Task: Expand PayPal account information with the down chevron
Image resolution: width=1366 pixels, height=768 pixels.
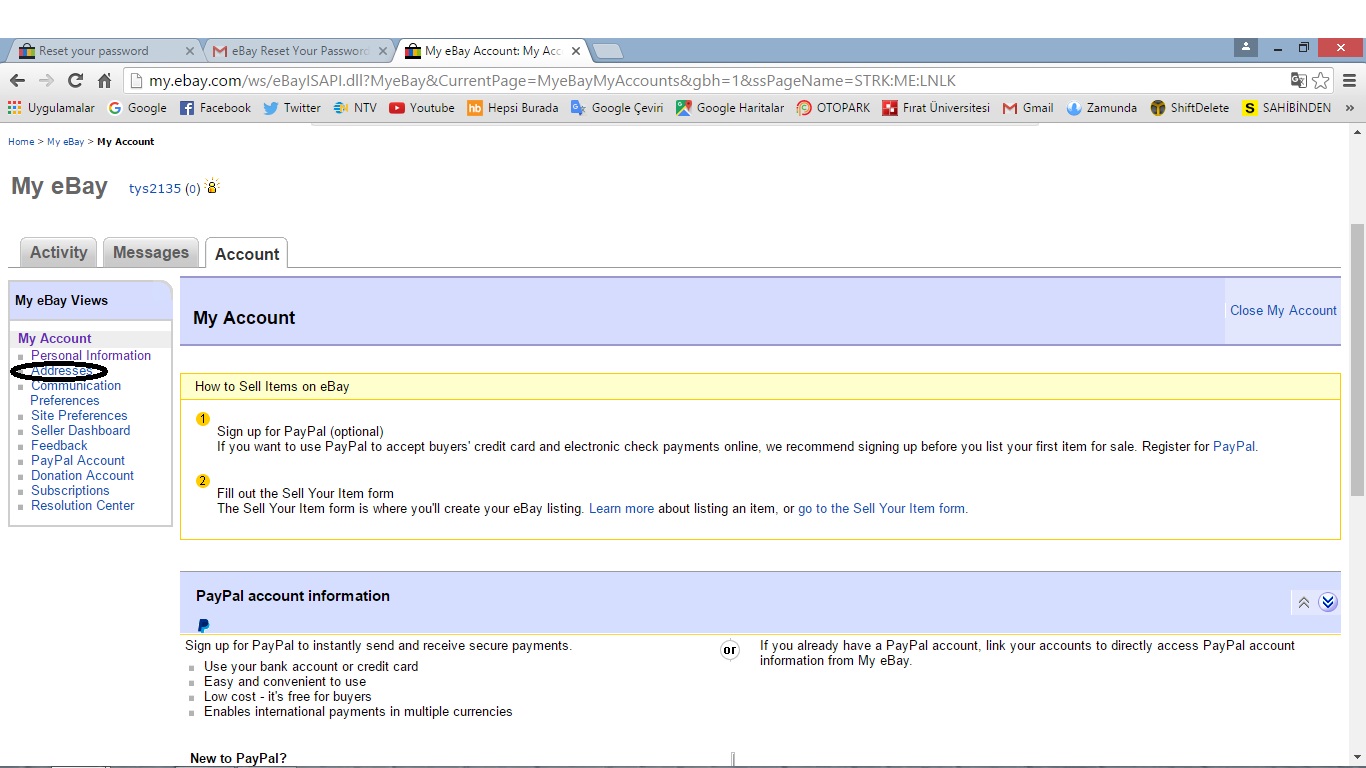Action: (1328, 602)
